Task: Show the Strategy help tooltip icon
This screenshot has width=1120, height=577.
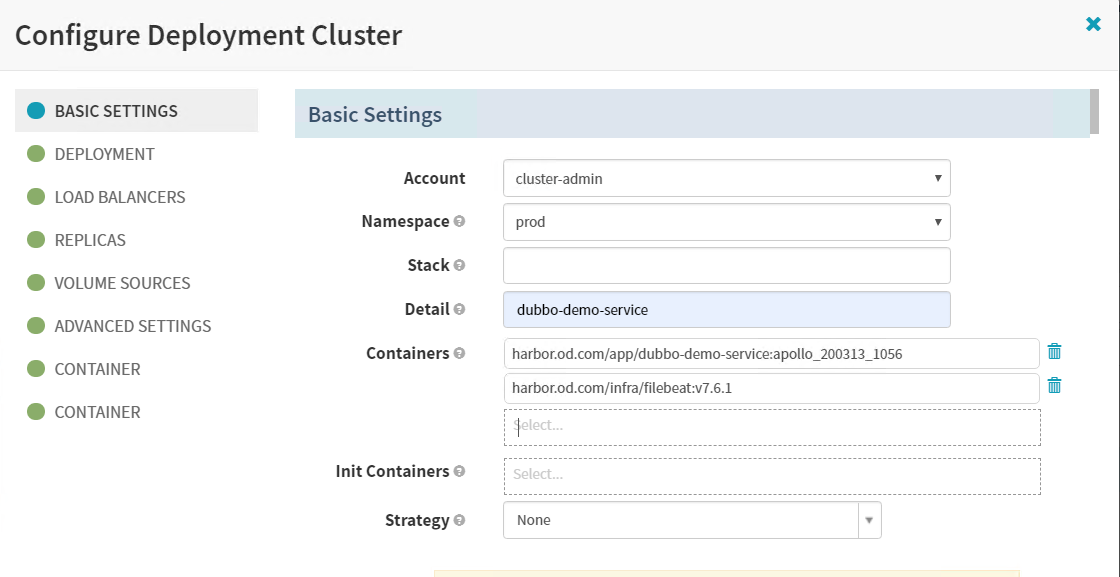Action: click(459, 521)
